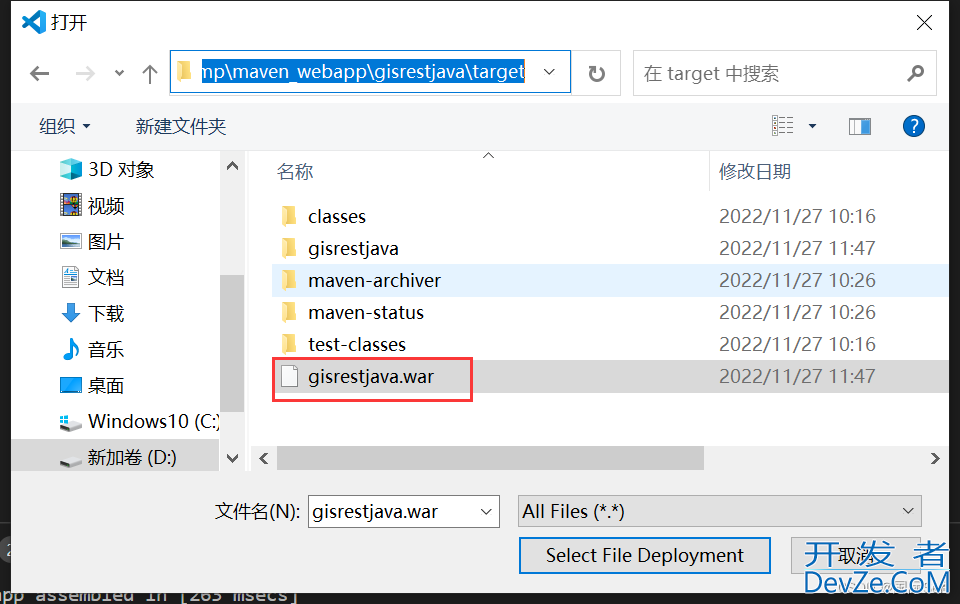This screenshot has width=960, height=604.
Task: Close the 打开 dialog
Action: (x=924, y=23)
